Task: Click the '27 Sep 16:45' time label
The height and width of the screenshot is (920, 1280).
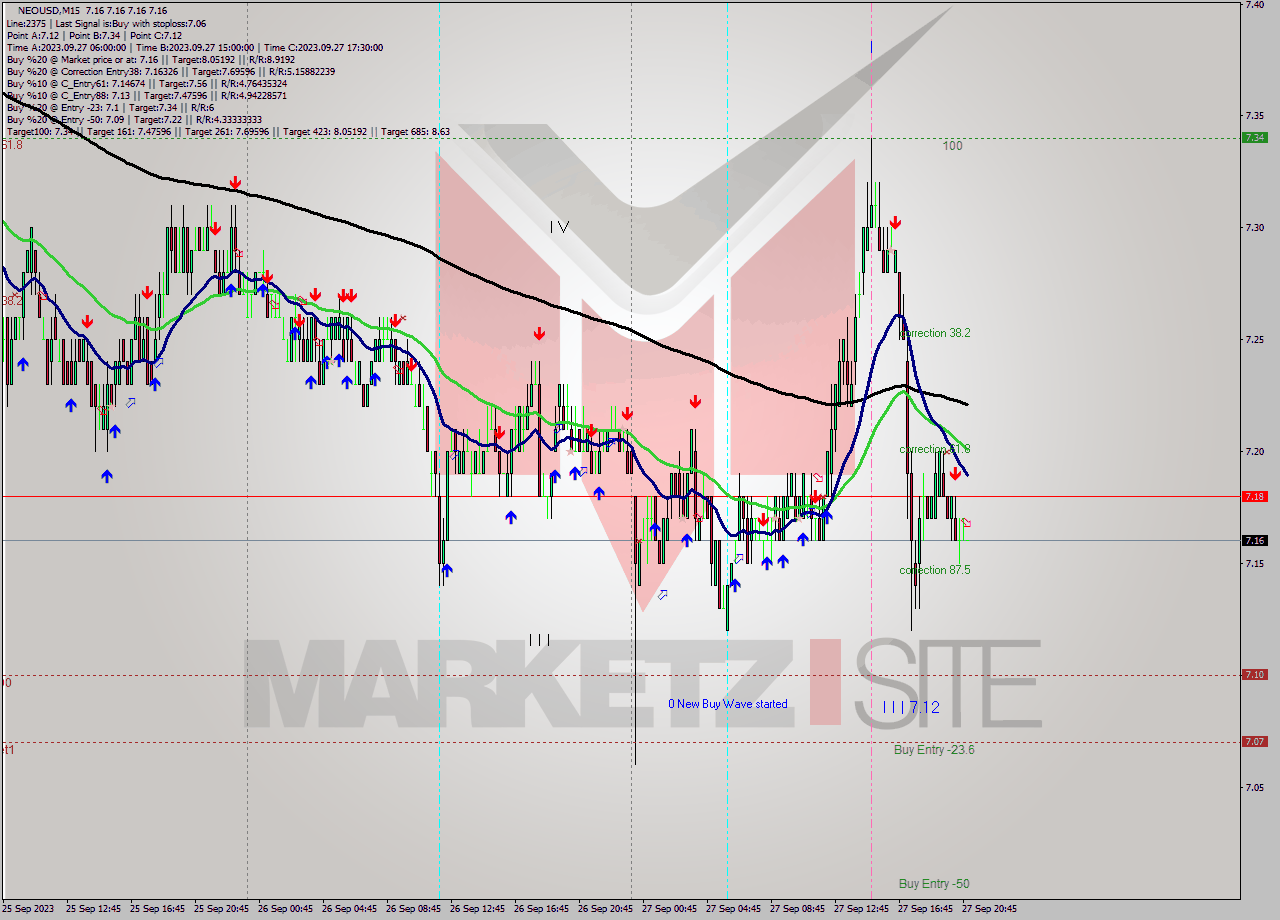Action: tap(926, 909)
